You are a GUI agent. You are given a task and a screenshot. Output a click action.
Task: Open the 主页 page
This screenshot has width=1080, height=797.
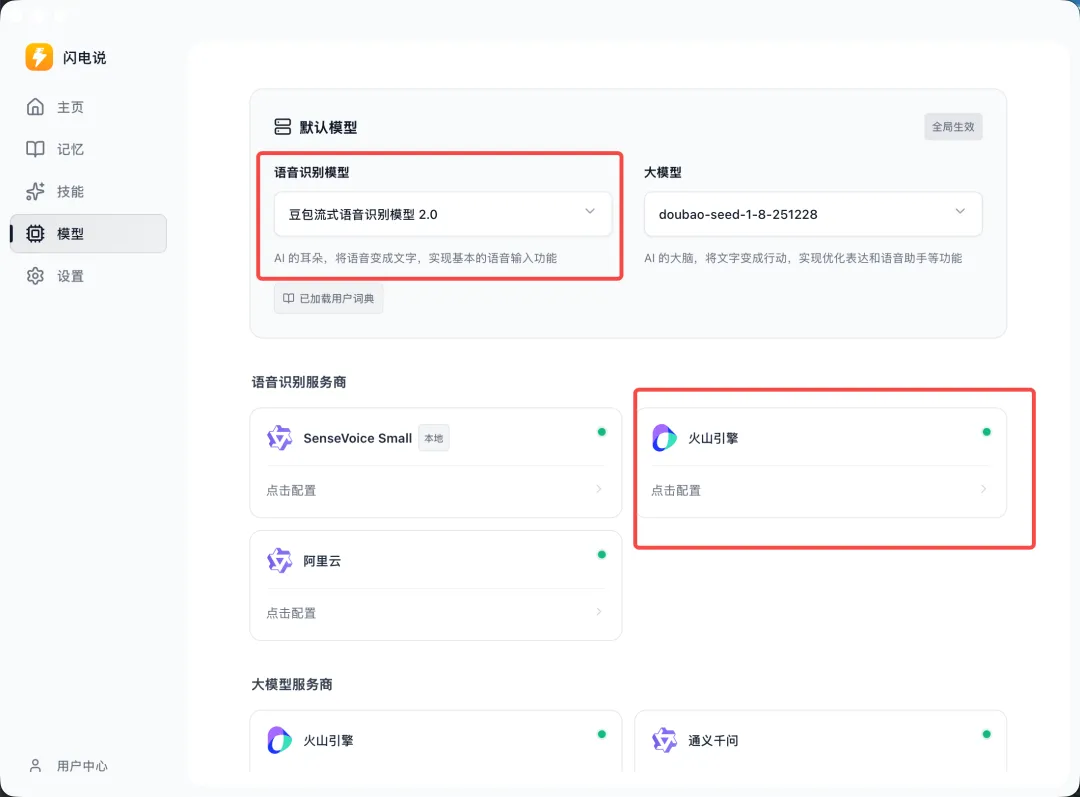[x=88, y=107]
